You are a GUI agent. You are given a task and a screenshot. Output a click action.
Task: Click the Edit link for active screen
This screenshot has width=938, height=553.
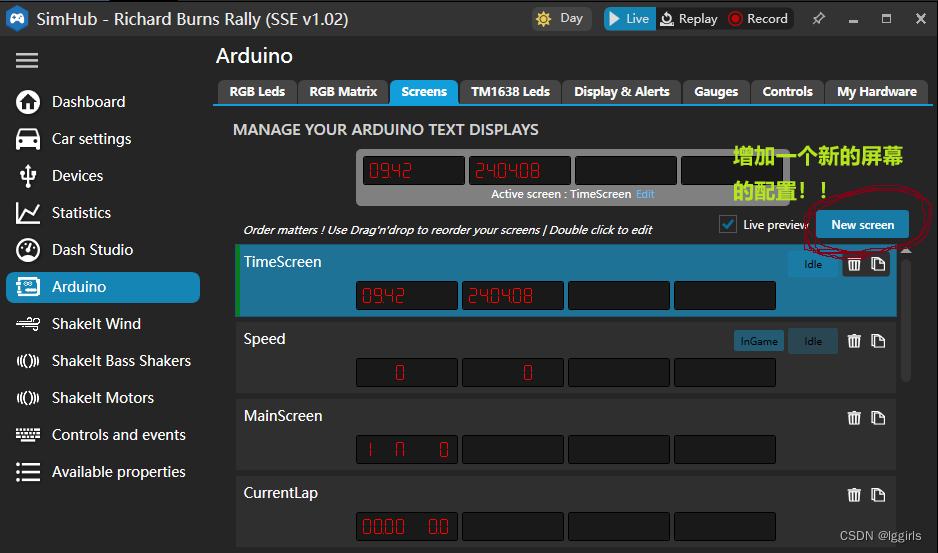pos(645,194)
